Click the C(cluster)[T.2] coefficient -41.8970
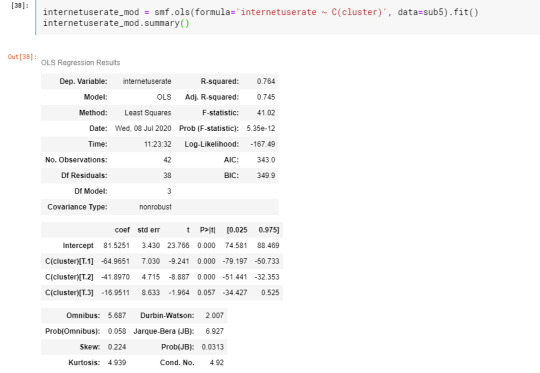 [x=115, y=277]
